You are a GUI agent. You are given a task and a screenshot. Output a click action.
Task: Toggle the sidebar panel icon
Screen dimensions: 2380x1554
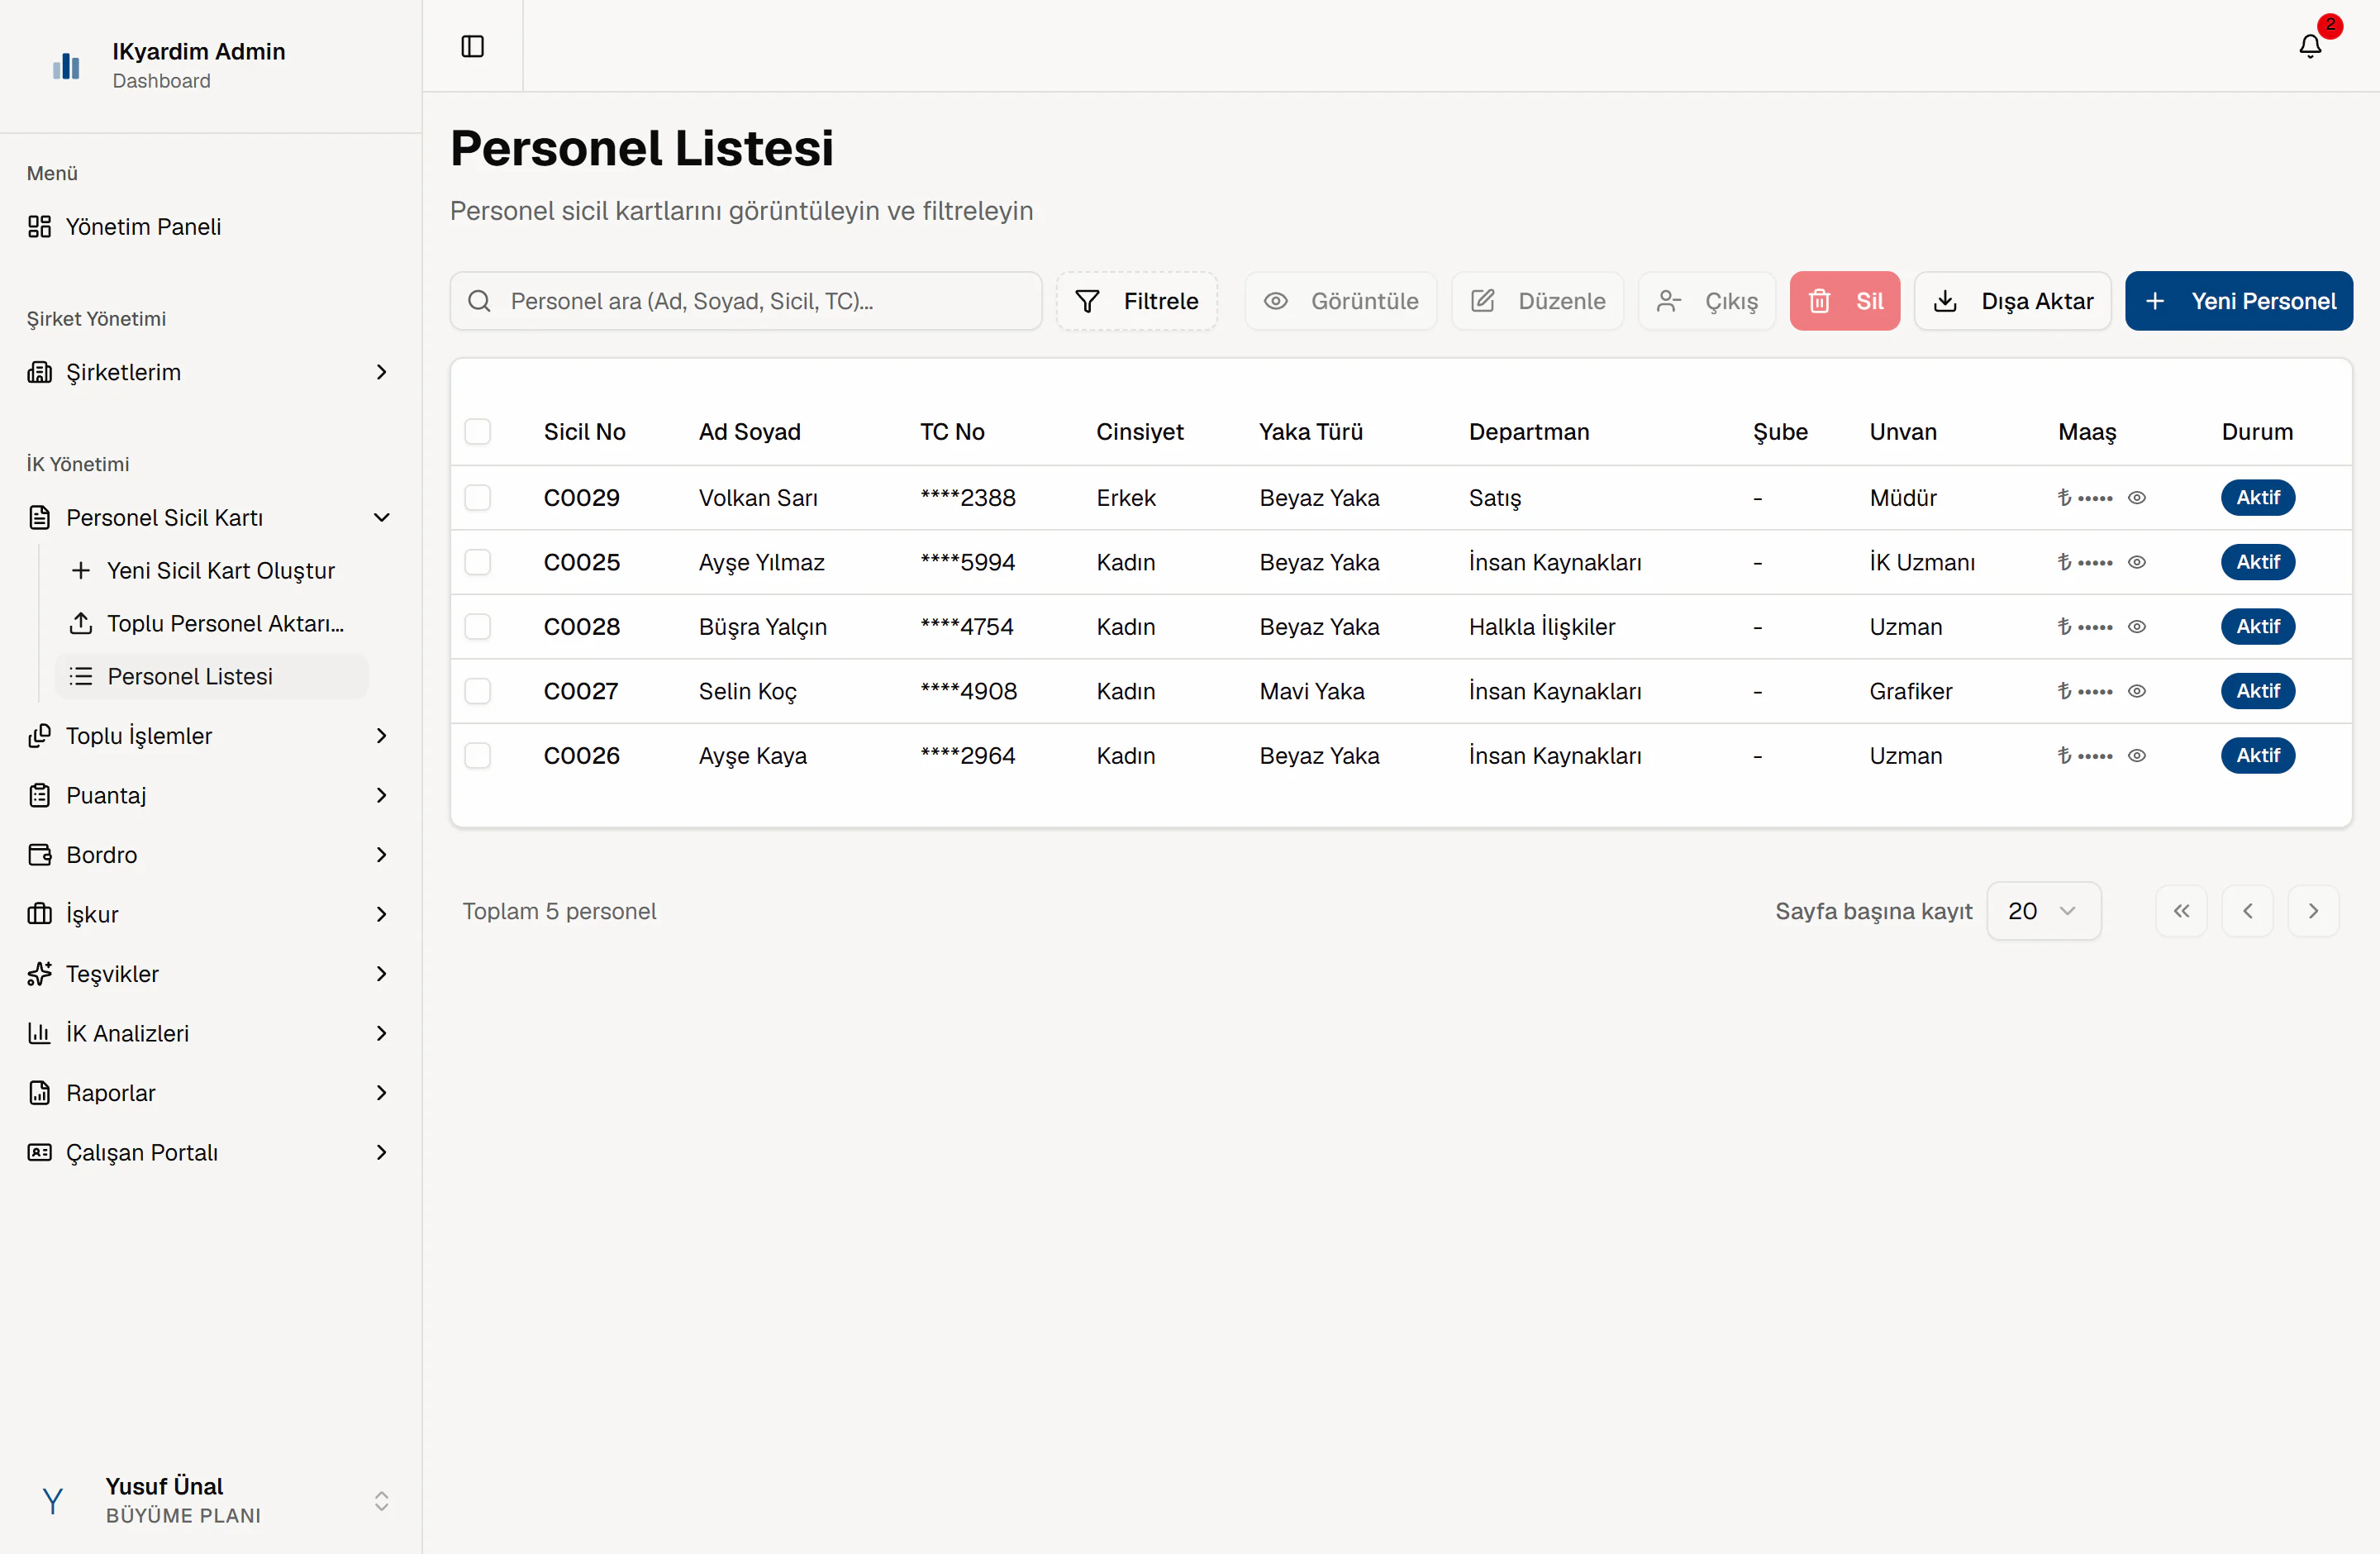pos(472,46)
